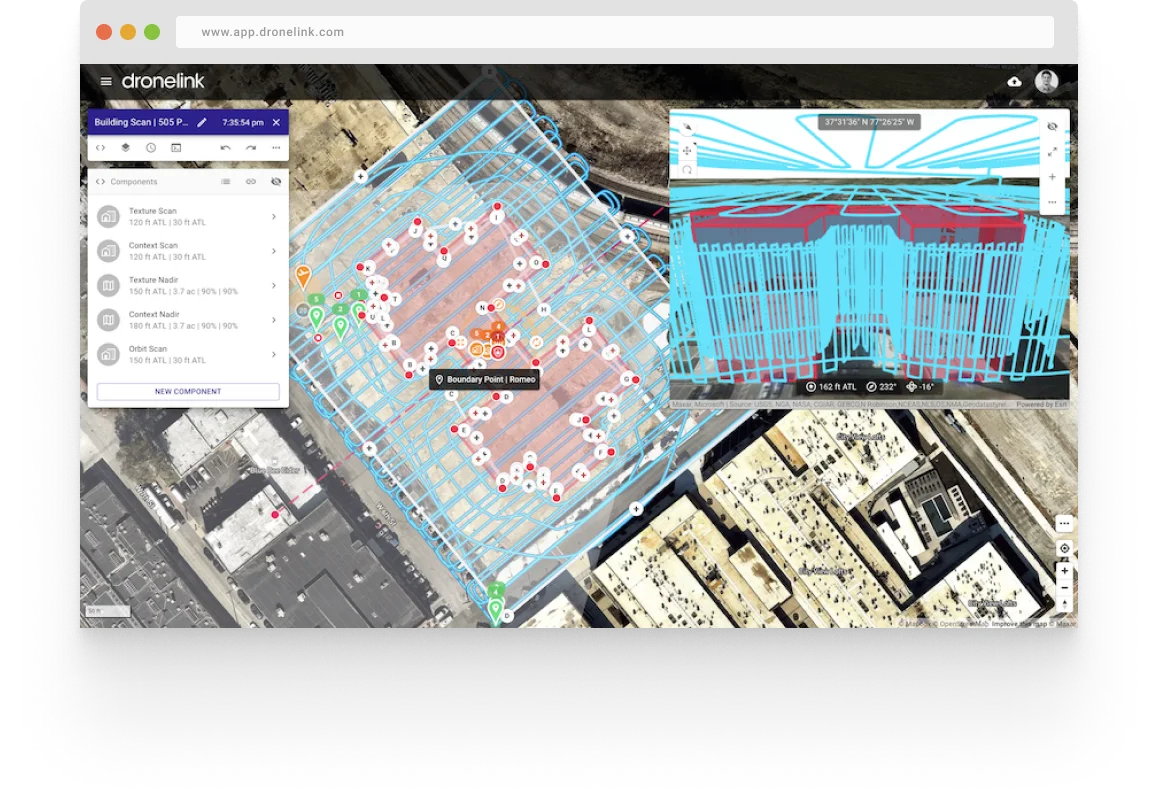The image size is (1158, 808).
Task: Select the Context Scan facade icon
Action: [x=109, y=251]
